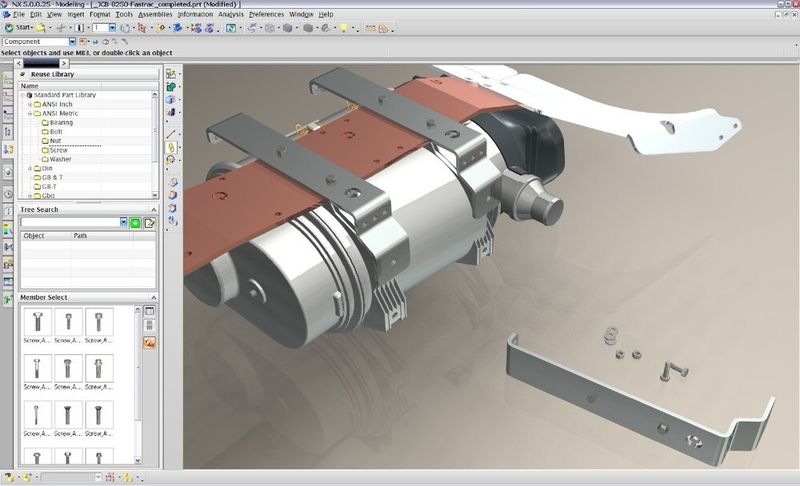Click the Start button in the toolbar
The width and height of the screenshot is (800, 486).
coord(18,28)
